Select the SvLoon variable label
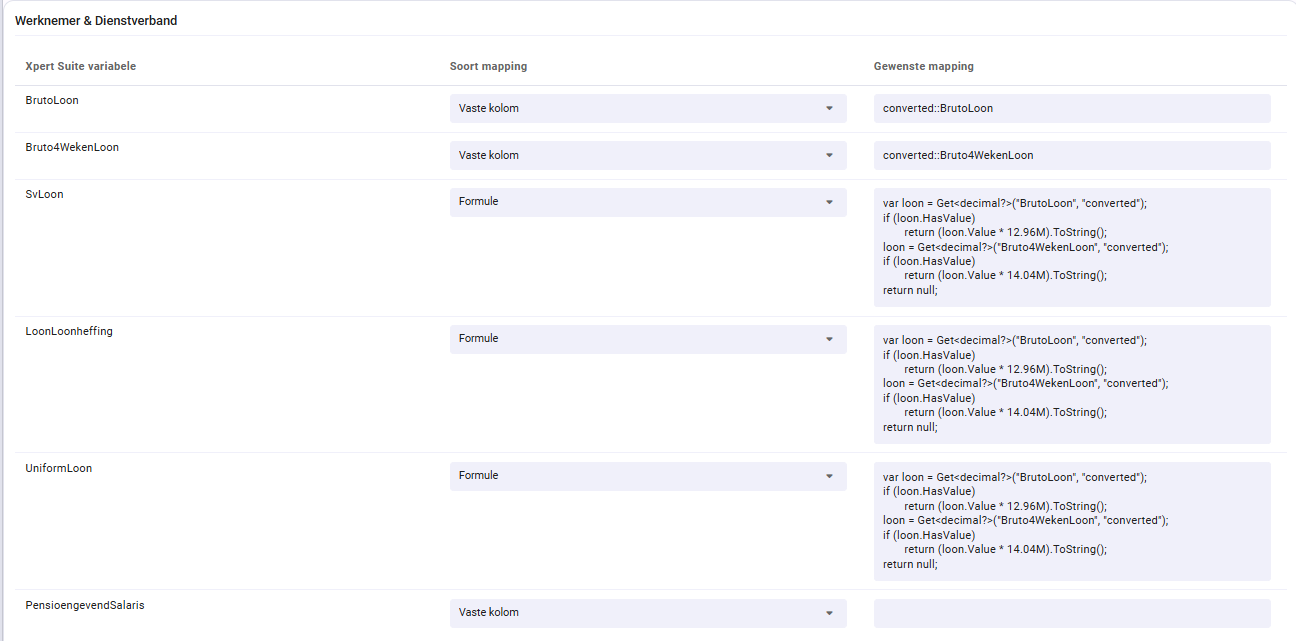Image resolution: width=1296 pixels, height=641 pixels. pos(44,194)
